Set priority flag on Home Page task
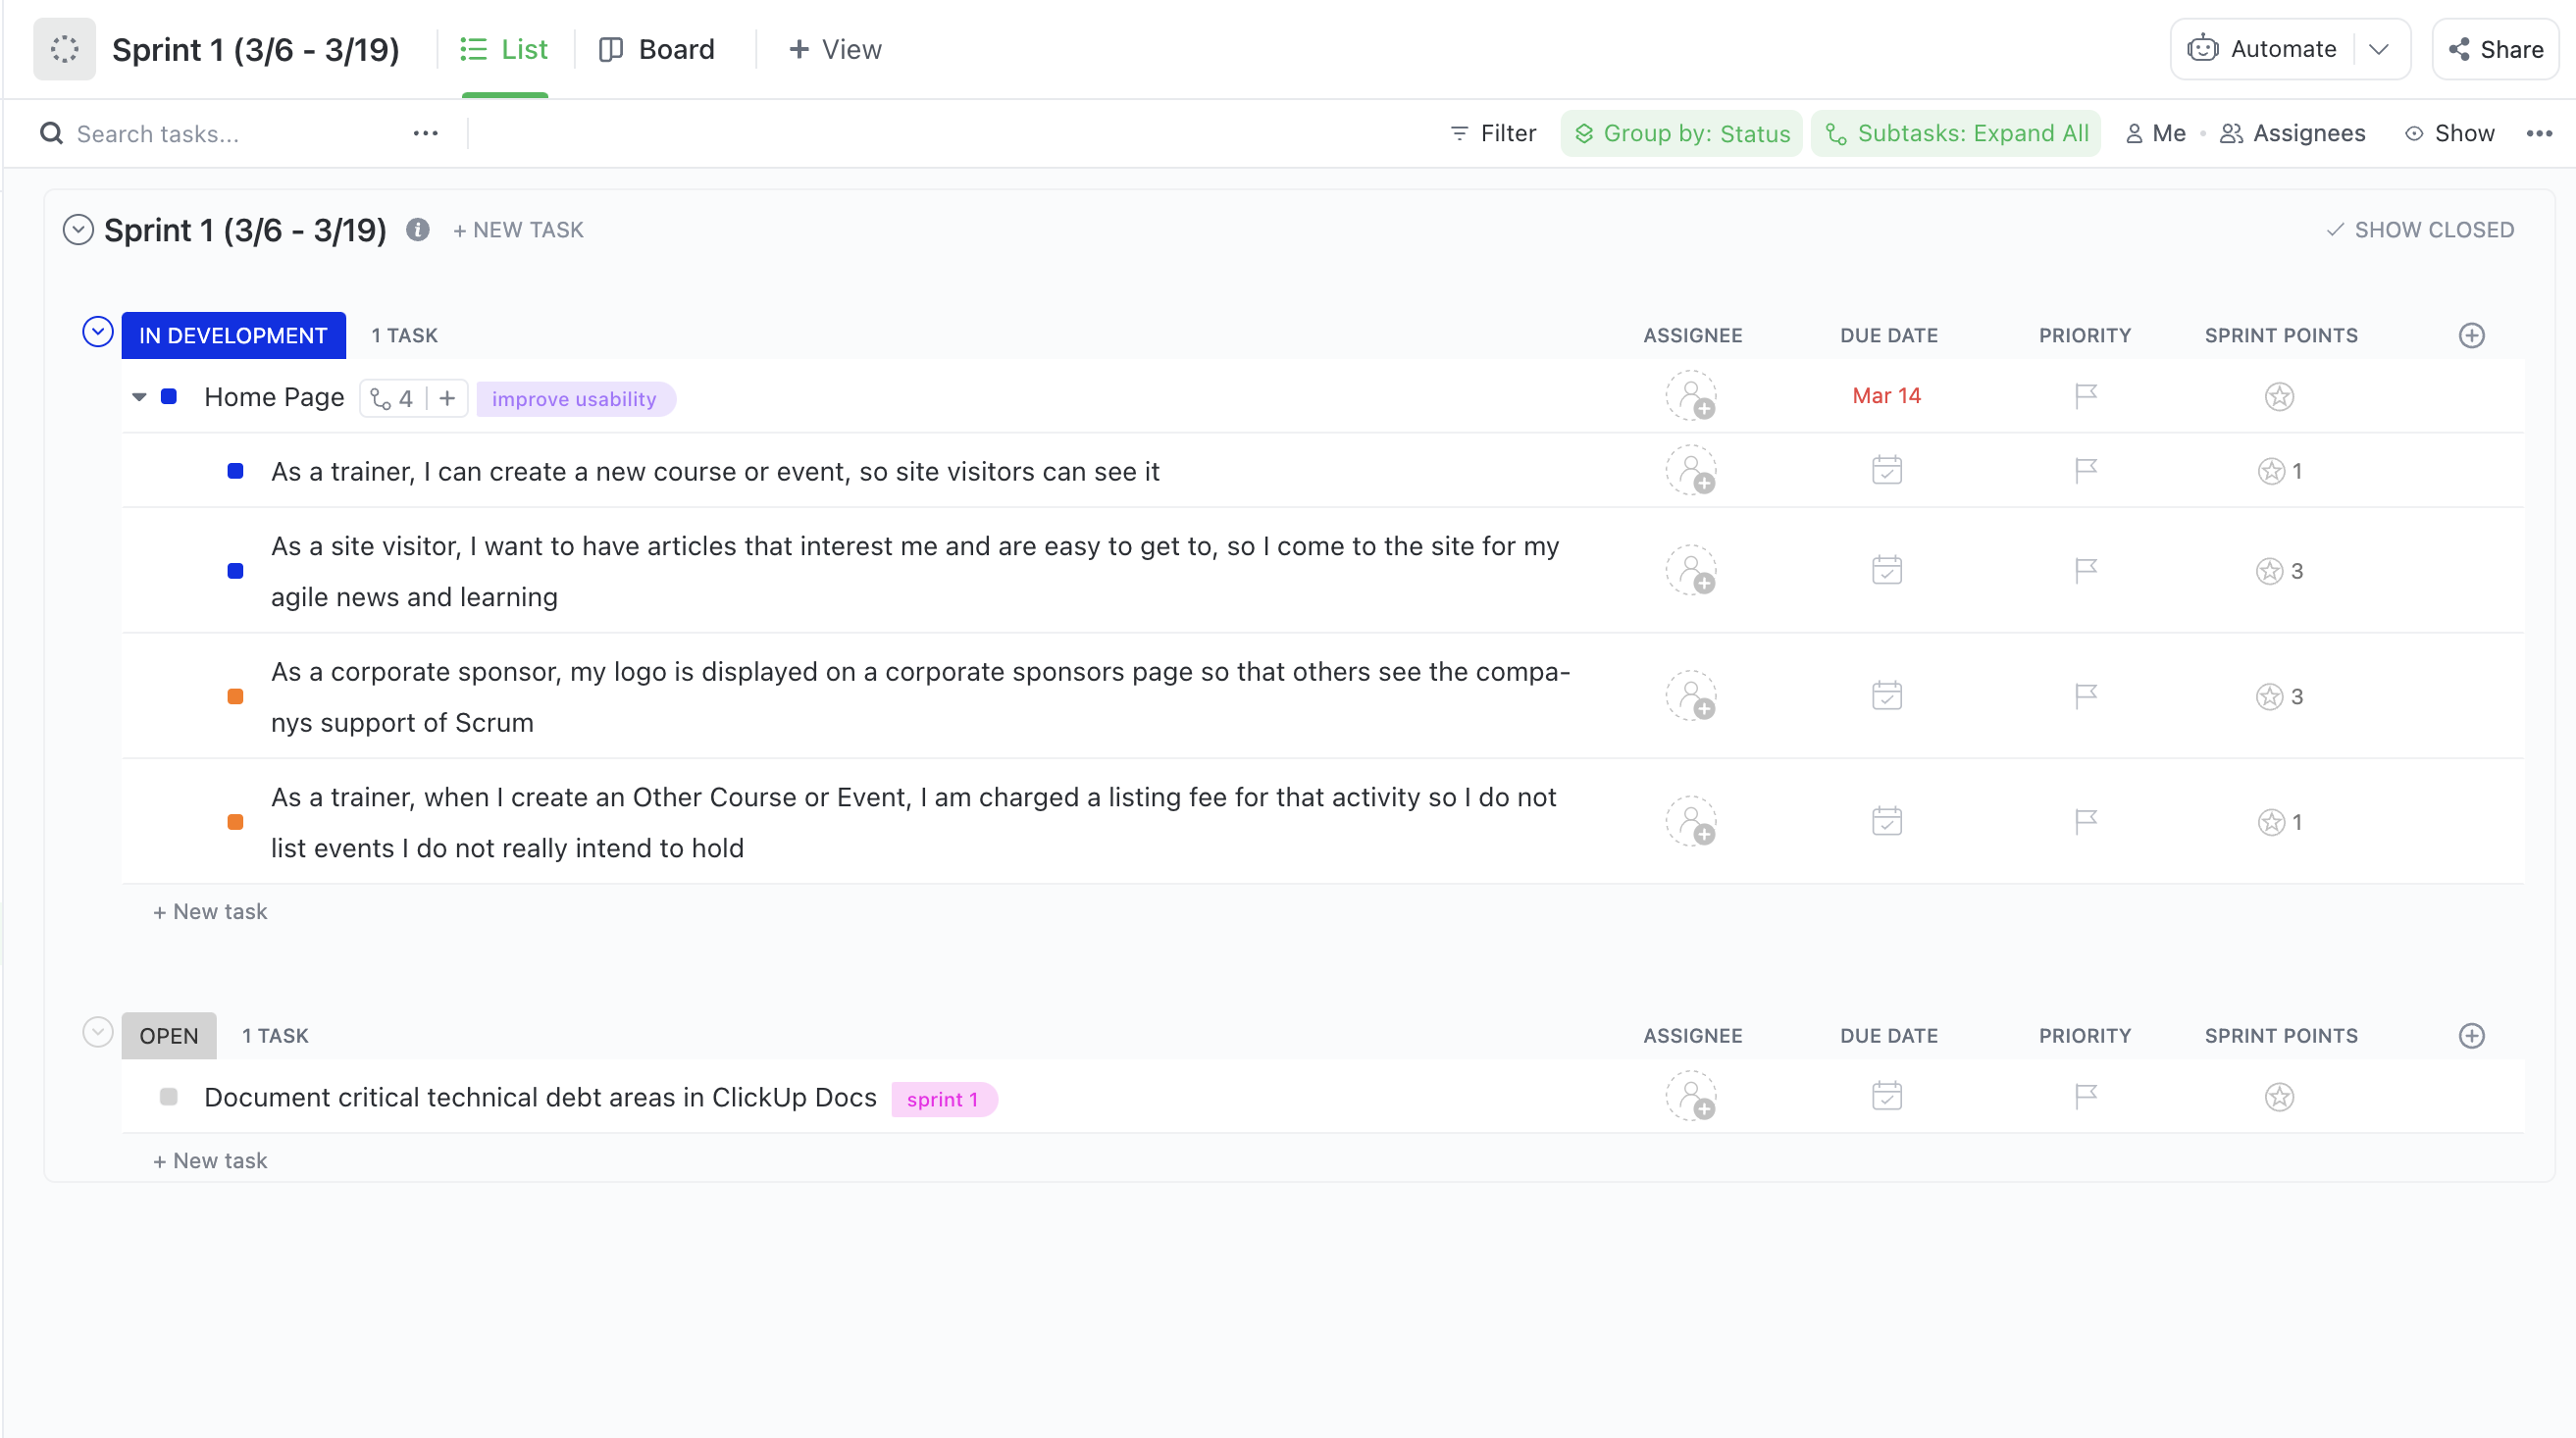The width and height of the screenshot is (2576, 1438). pos(2085,396)
